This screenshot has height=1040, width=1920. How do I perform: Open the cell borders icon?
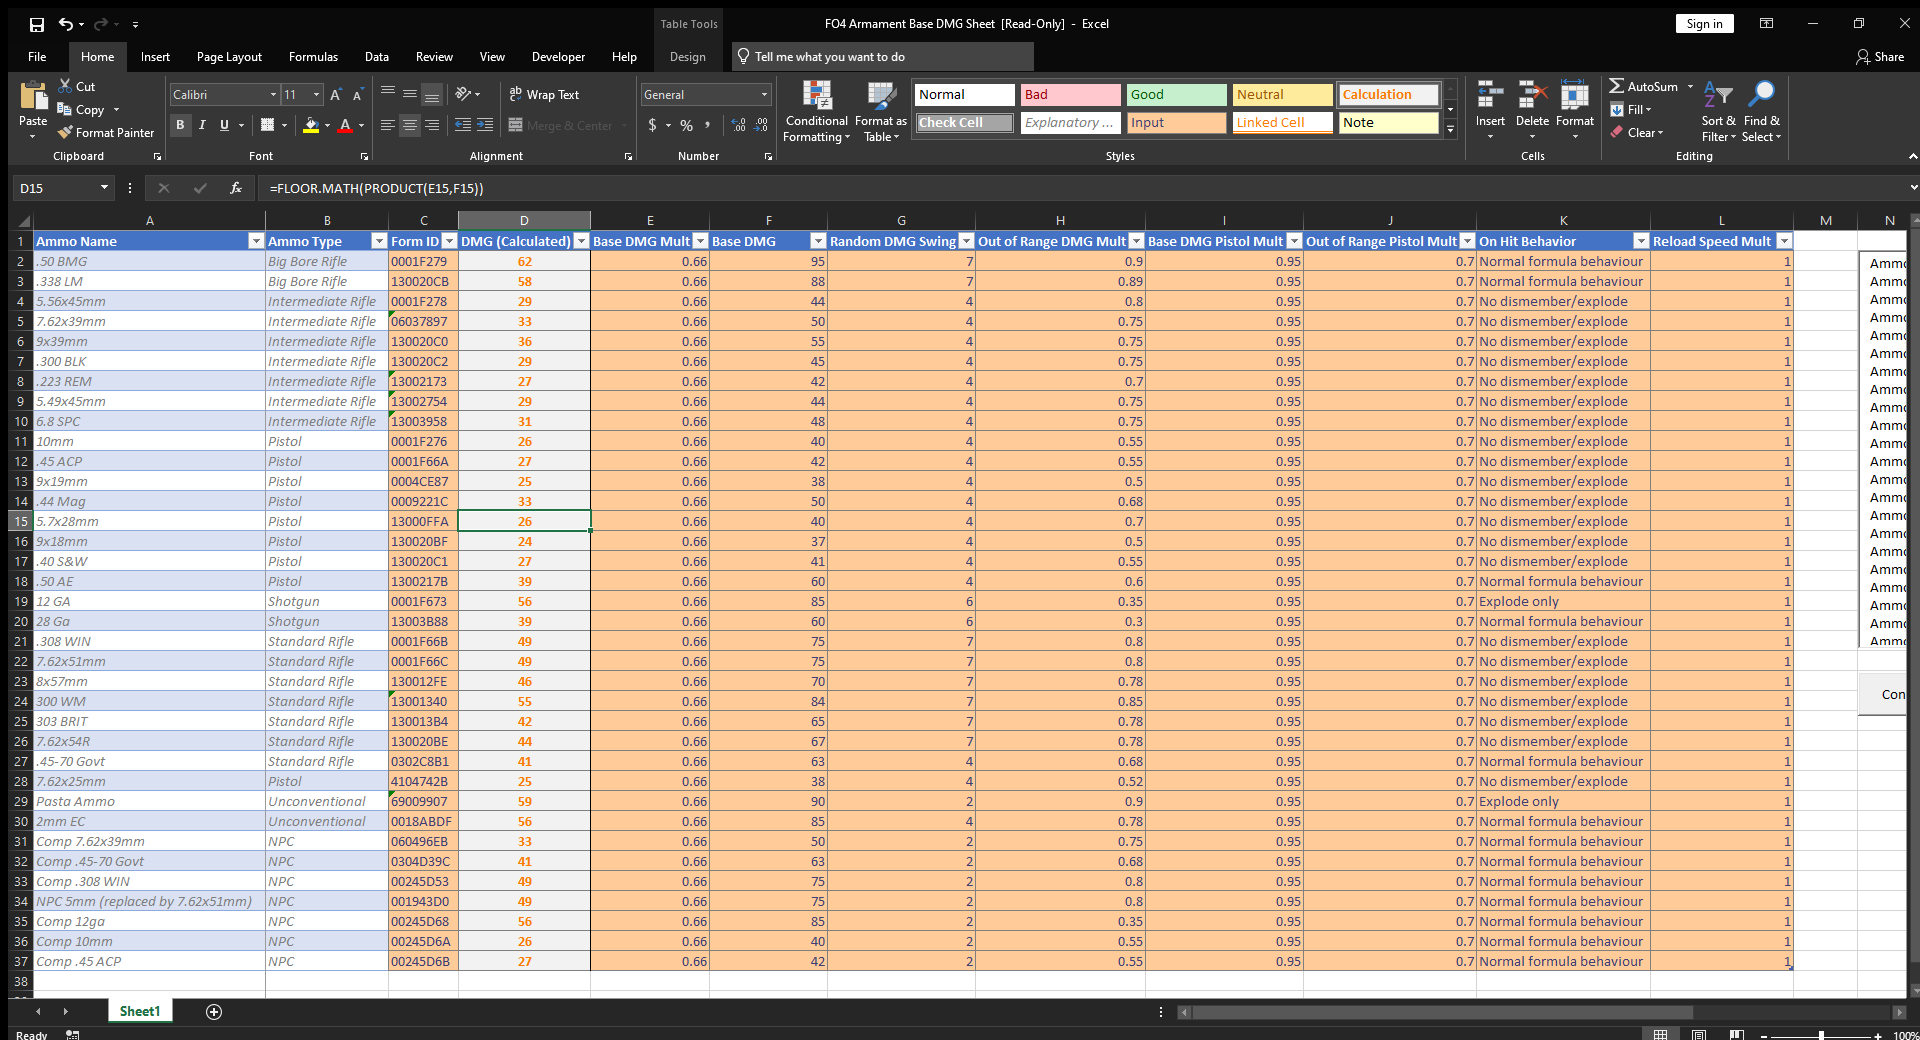[x=267, y=125]
